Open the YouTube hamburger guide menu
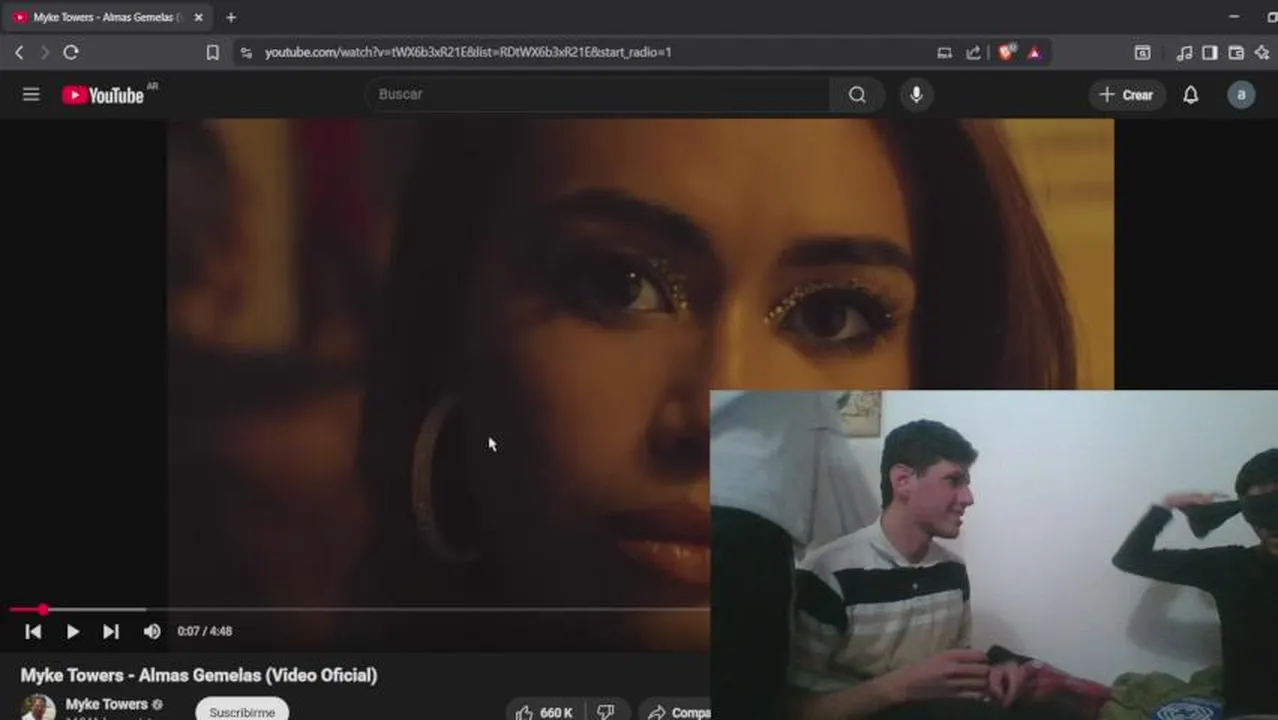This screenshot has height=720, width=1278. point(31,94)
